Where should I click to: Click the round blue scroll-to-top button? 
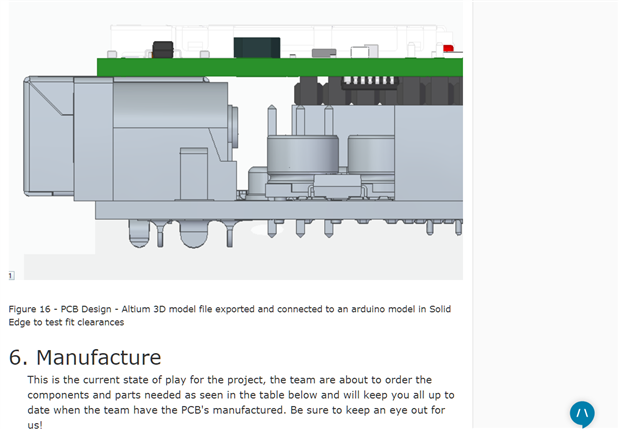[582, 414]
